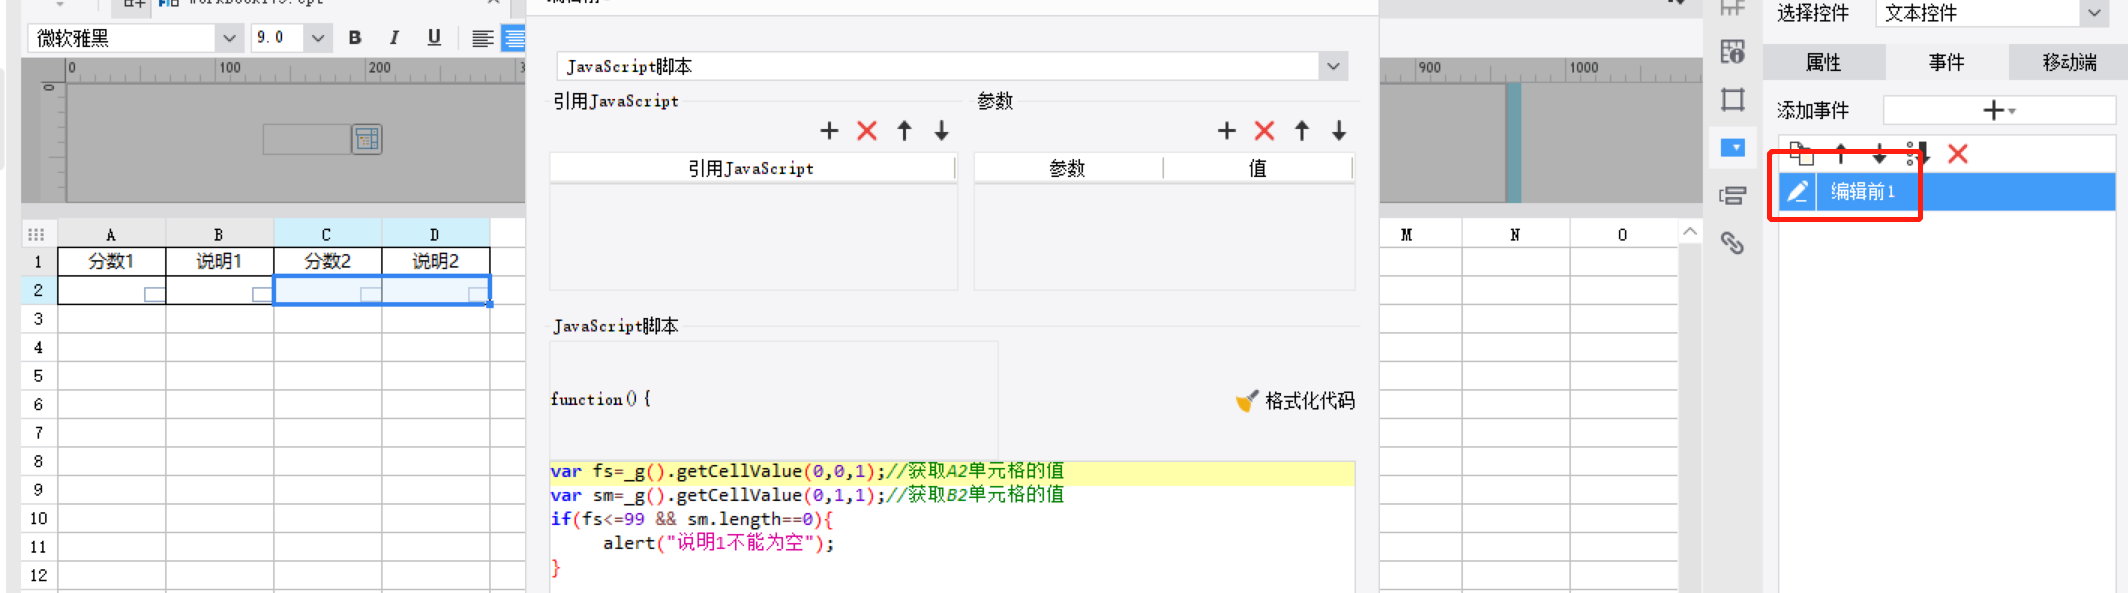Select row header 2

coord(38,290)
